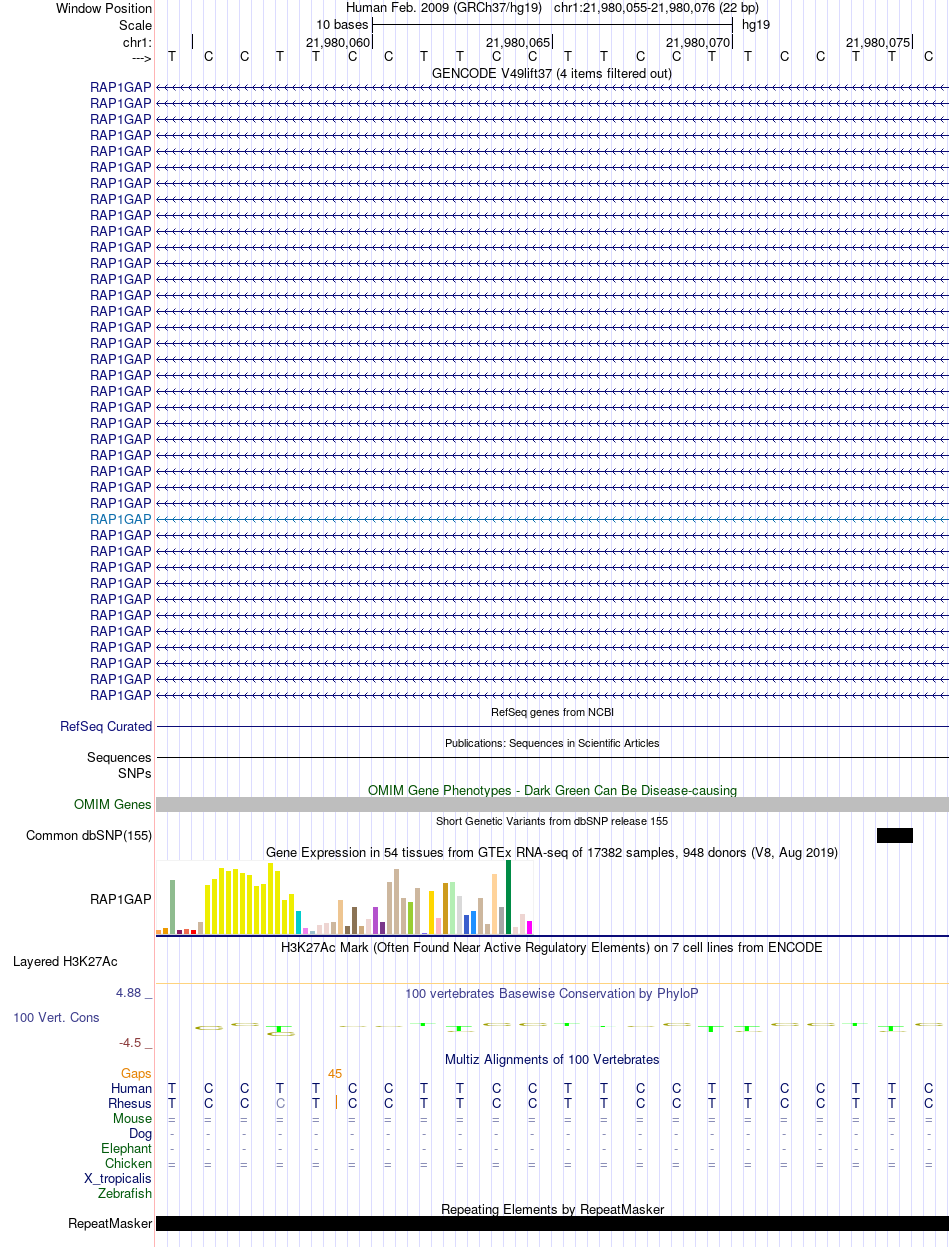Click the Common dbSNP(155) track label

(89, 836)
